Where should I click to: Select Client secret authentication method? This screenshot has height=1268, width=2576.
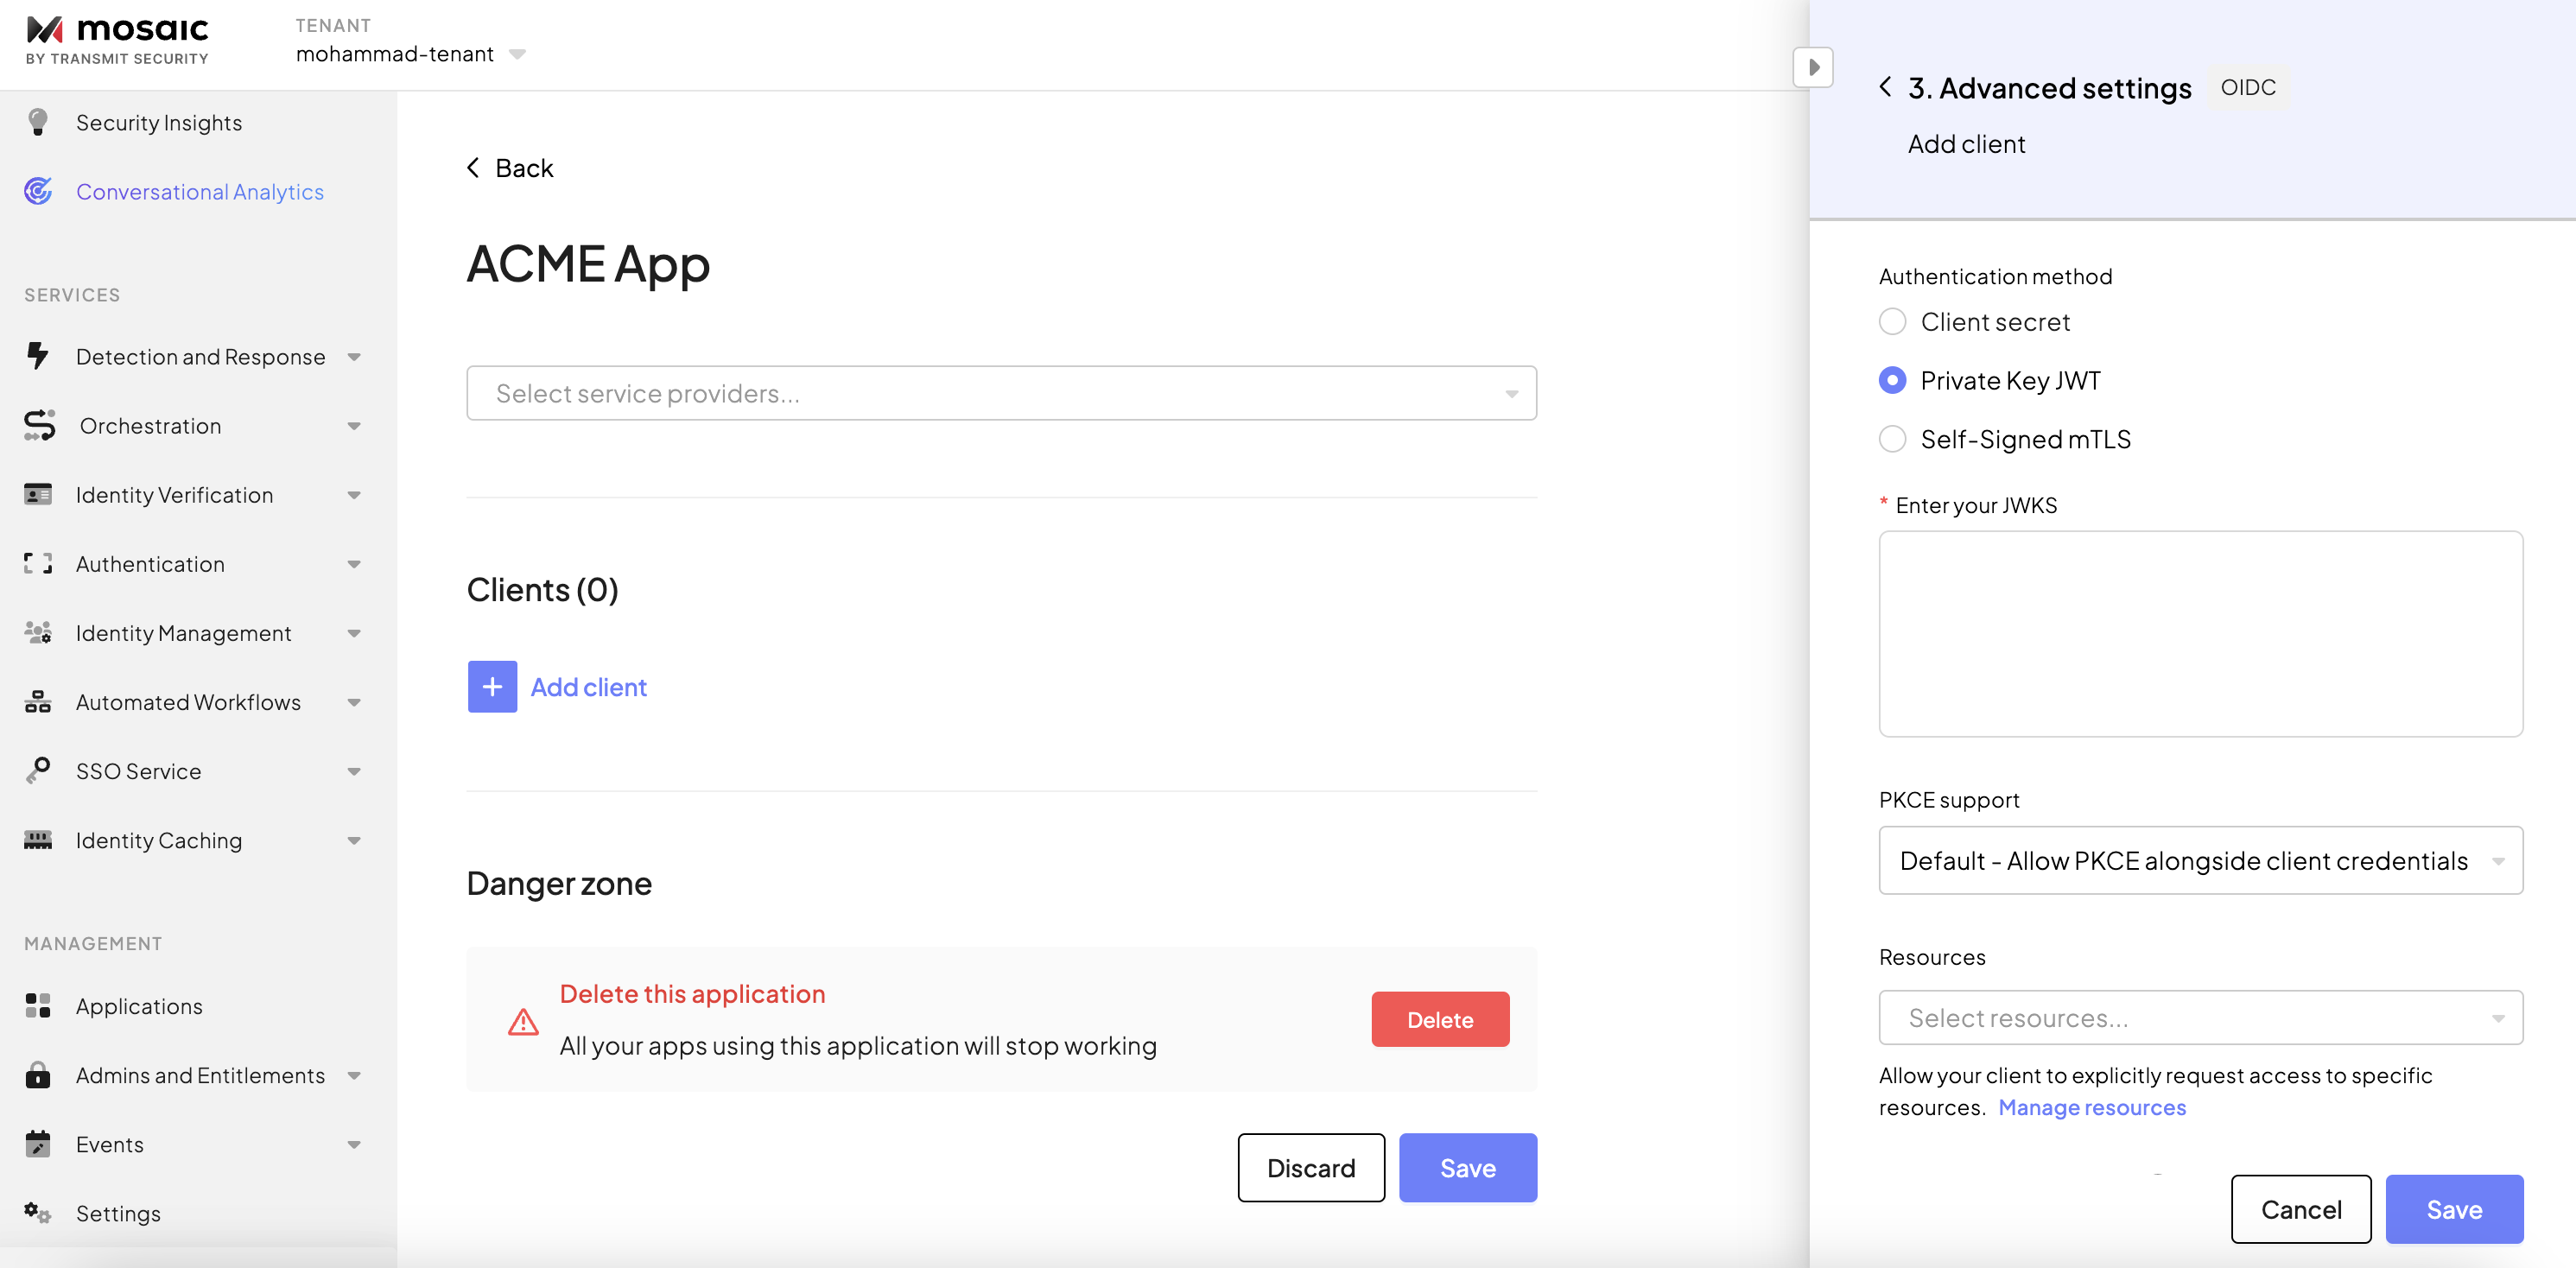coord(1892,321)
